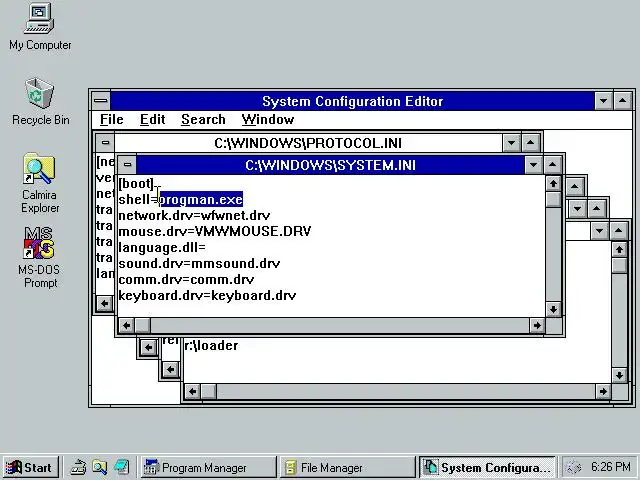Open SYSTEM.INI window control-menu box
Viewport: 640px width, 480px height.
tap(127, 165)
